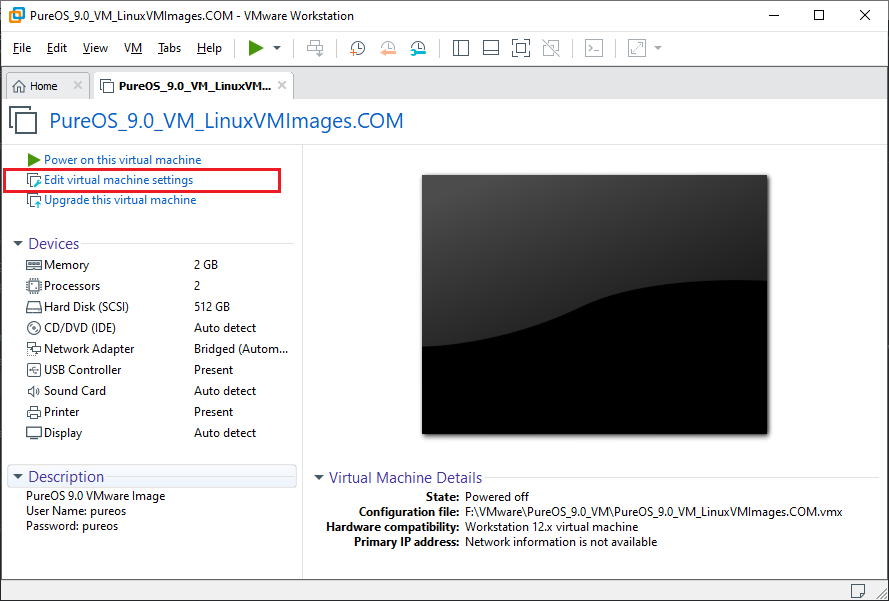Click the Processors CPU icon
This screenshot has height=601, width=889.
[x=34, y=286]
